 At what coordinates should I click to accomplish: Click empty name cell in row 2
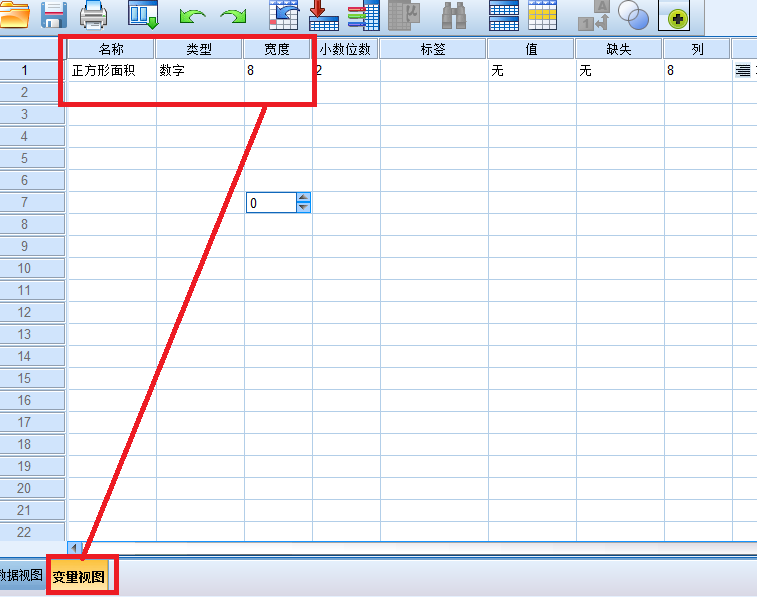tap(112, 92)
